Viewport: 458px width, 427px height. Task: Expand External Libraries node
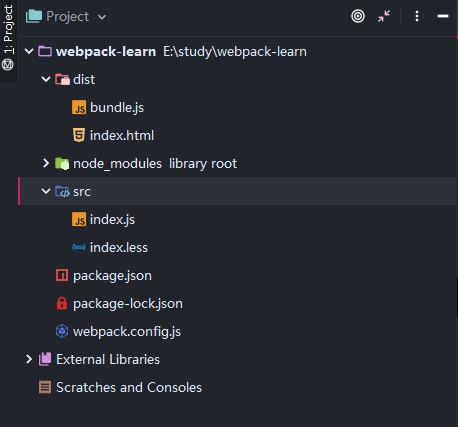29,359
